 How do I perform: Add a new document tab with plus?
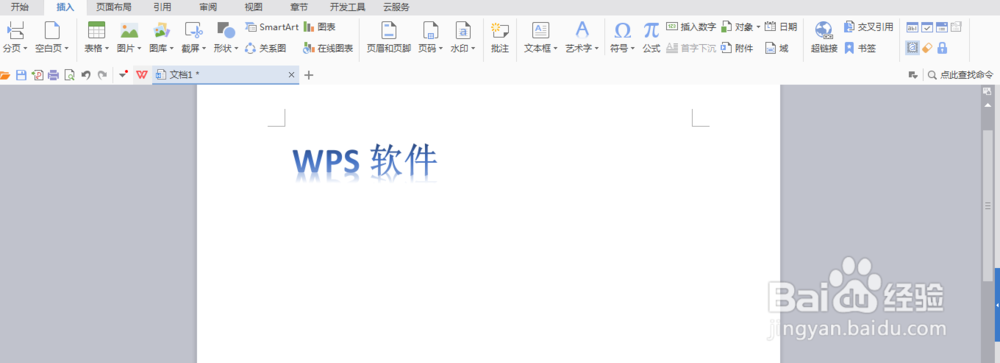click(309, 75)
